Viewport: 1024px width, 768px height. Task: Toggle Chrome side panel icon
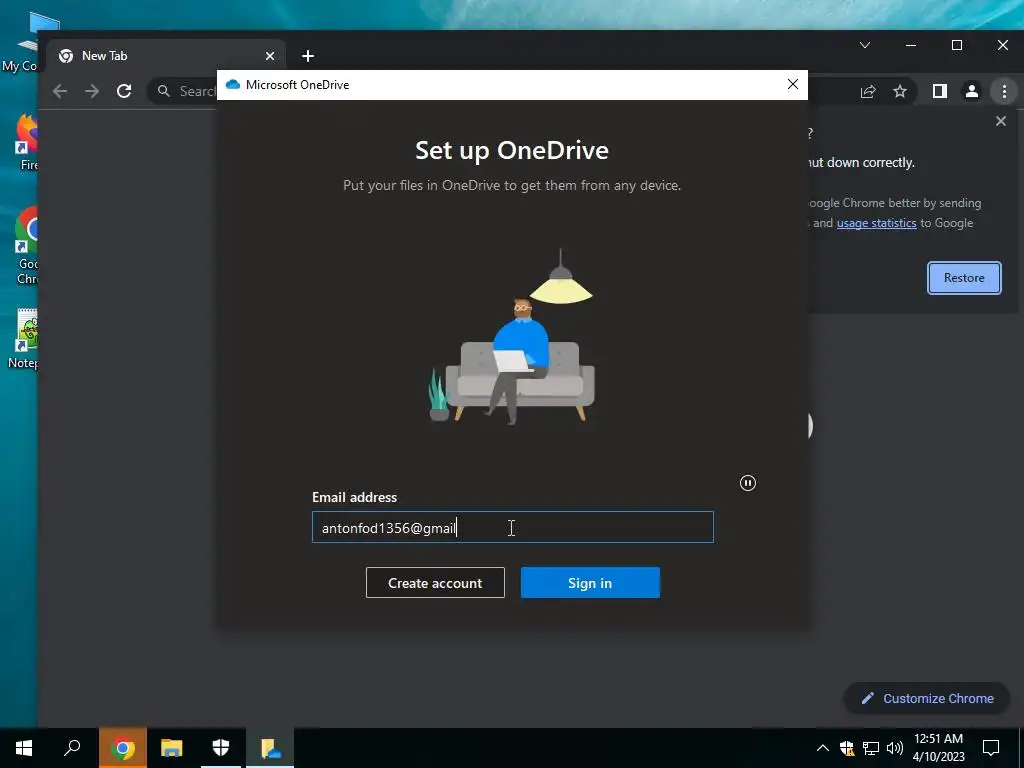click(x=939, y=91)
